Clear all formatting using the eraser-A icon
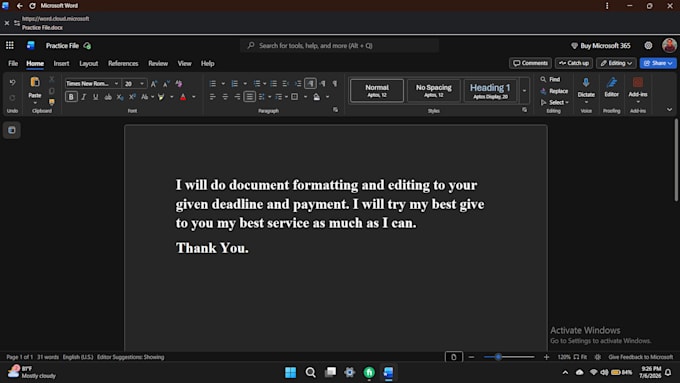680x383 pixels. pos(179,84)
